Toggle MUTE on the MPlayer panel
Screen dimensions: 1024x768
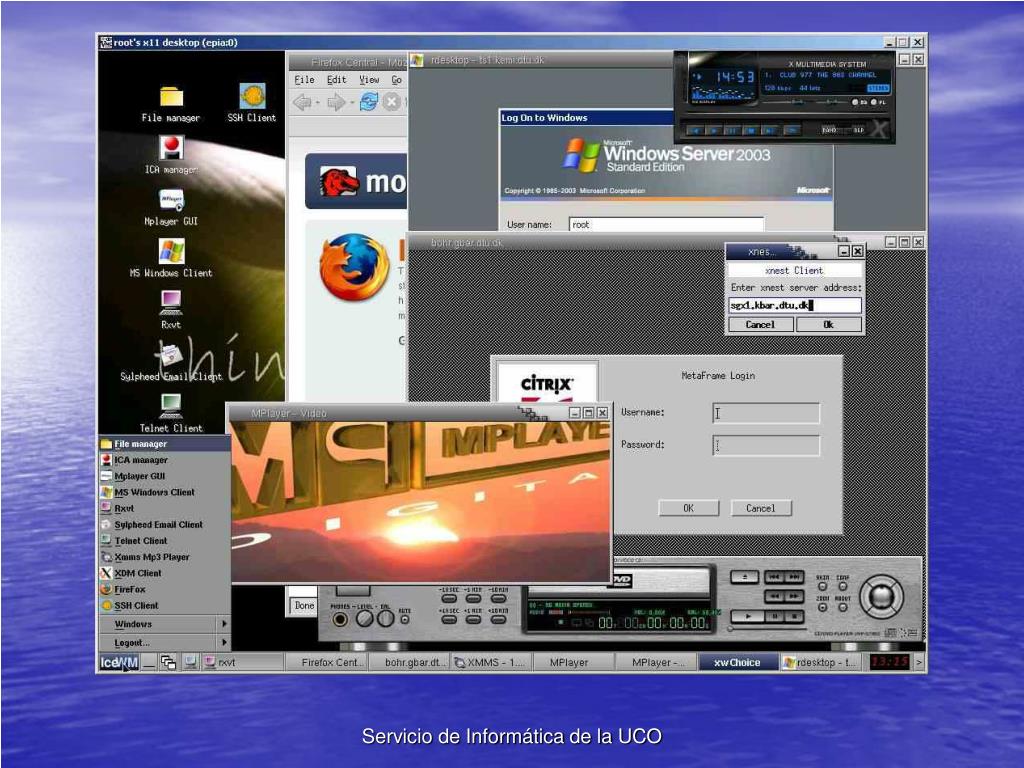(405, 619)
